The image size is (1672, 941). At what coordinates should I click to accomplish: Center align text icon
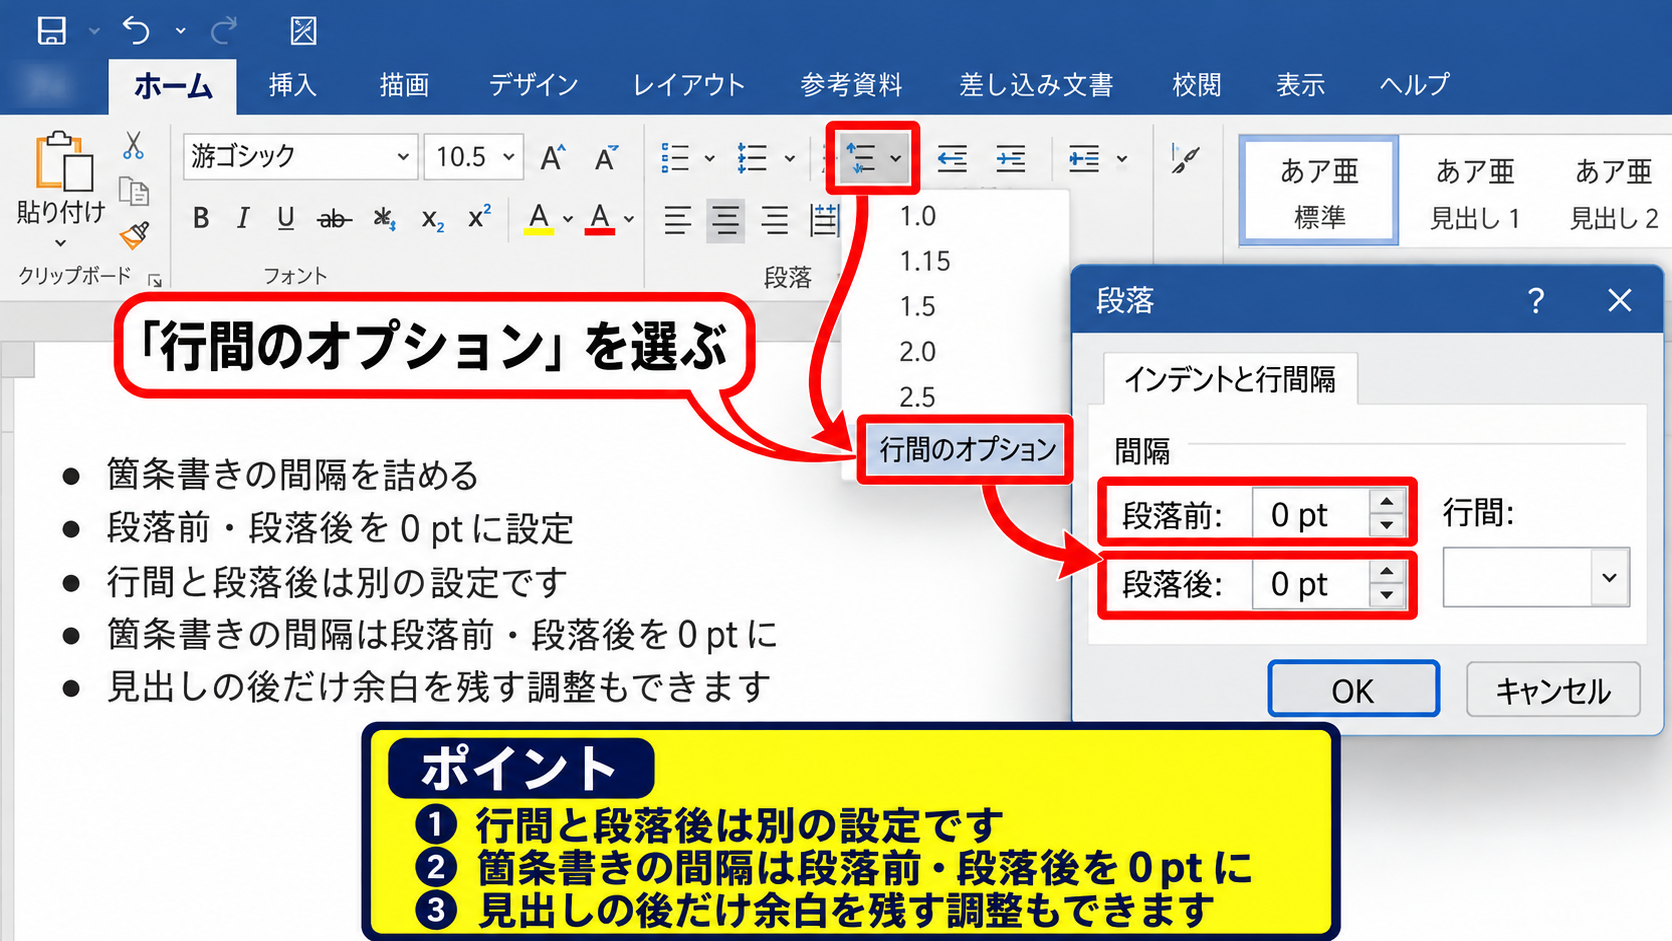[725, 219]
